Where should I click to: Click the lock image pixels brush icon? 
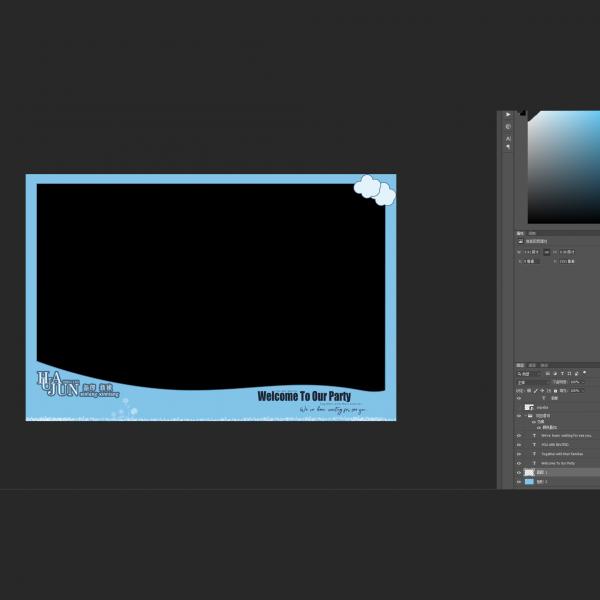tap(535, 390)
